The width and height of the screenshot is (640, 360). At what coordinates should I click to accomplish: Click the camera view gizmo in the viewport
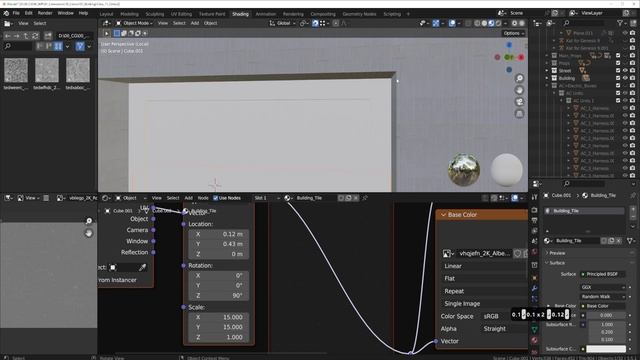pyautogui.click(x=519, y=102)
